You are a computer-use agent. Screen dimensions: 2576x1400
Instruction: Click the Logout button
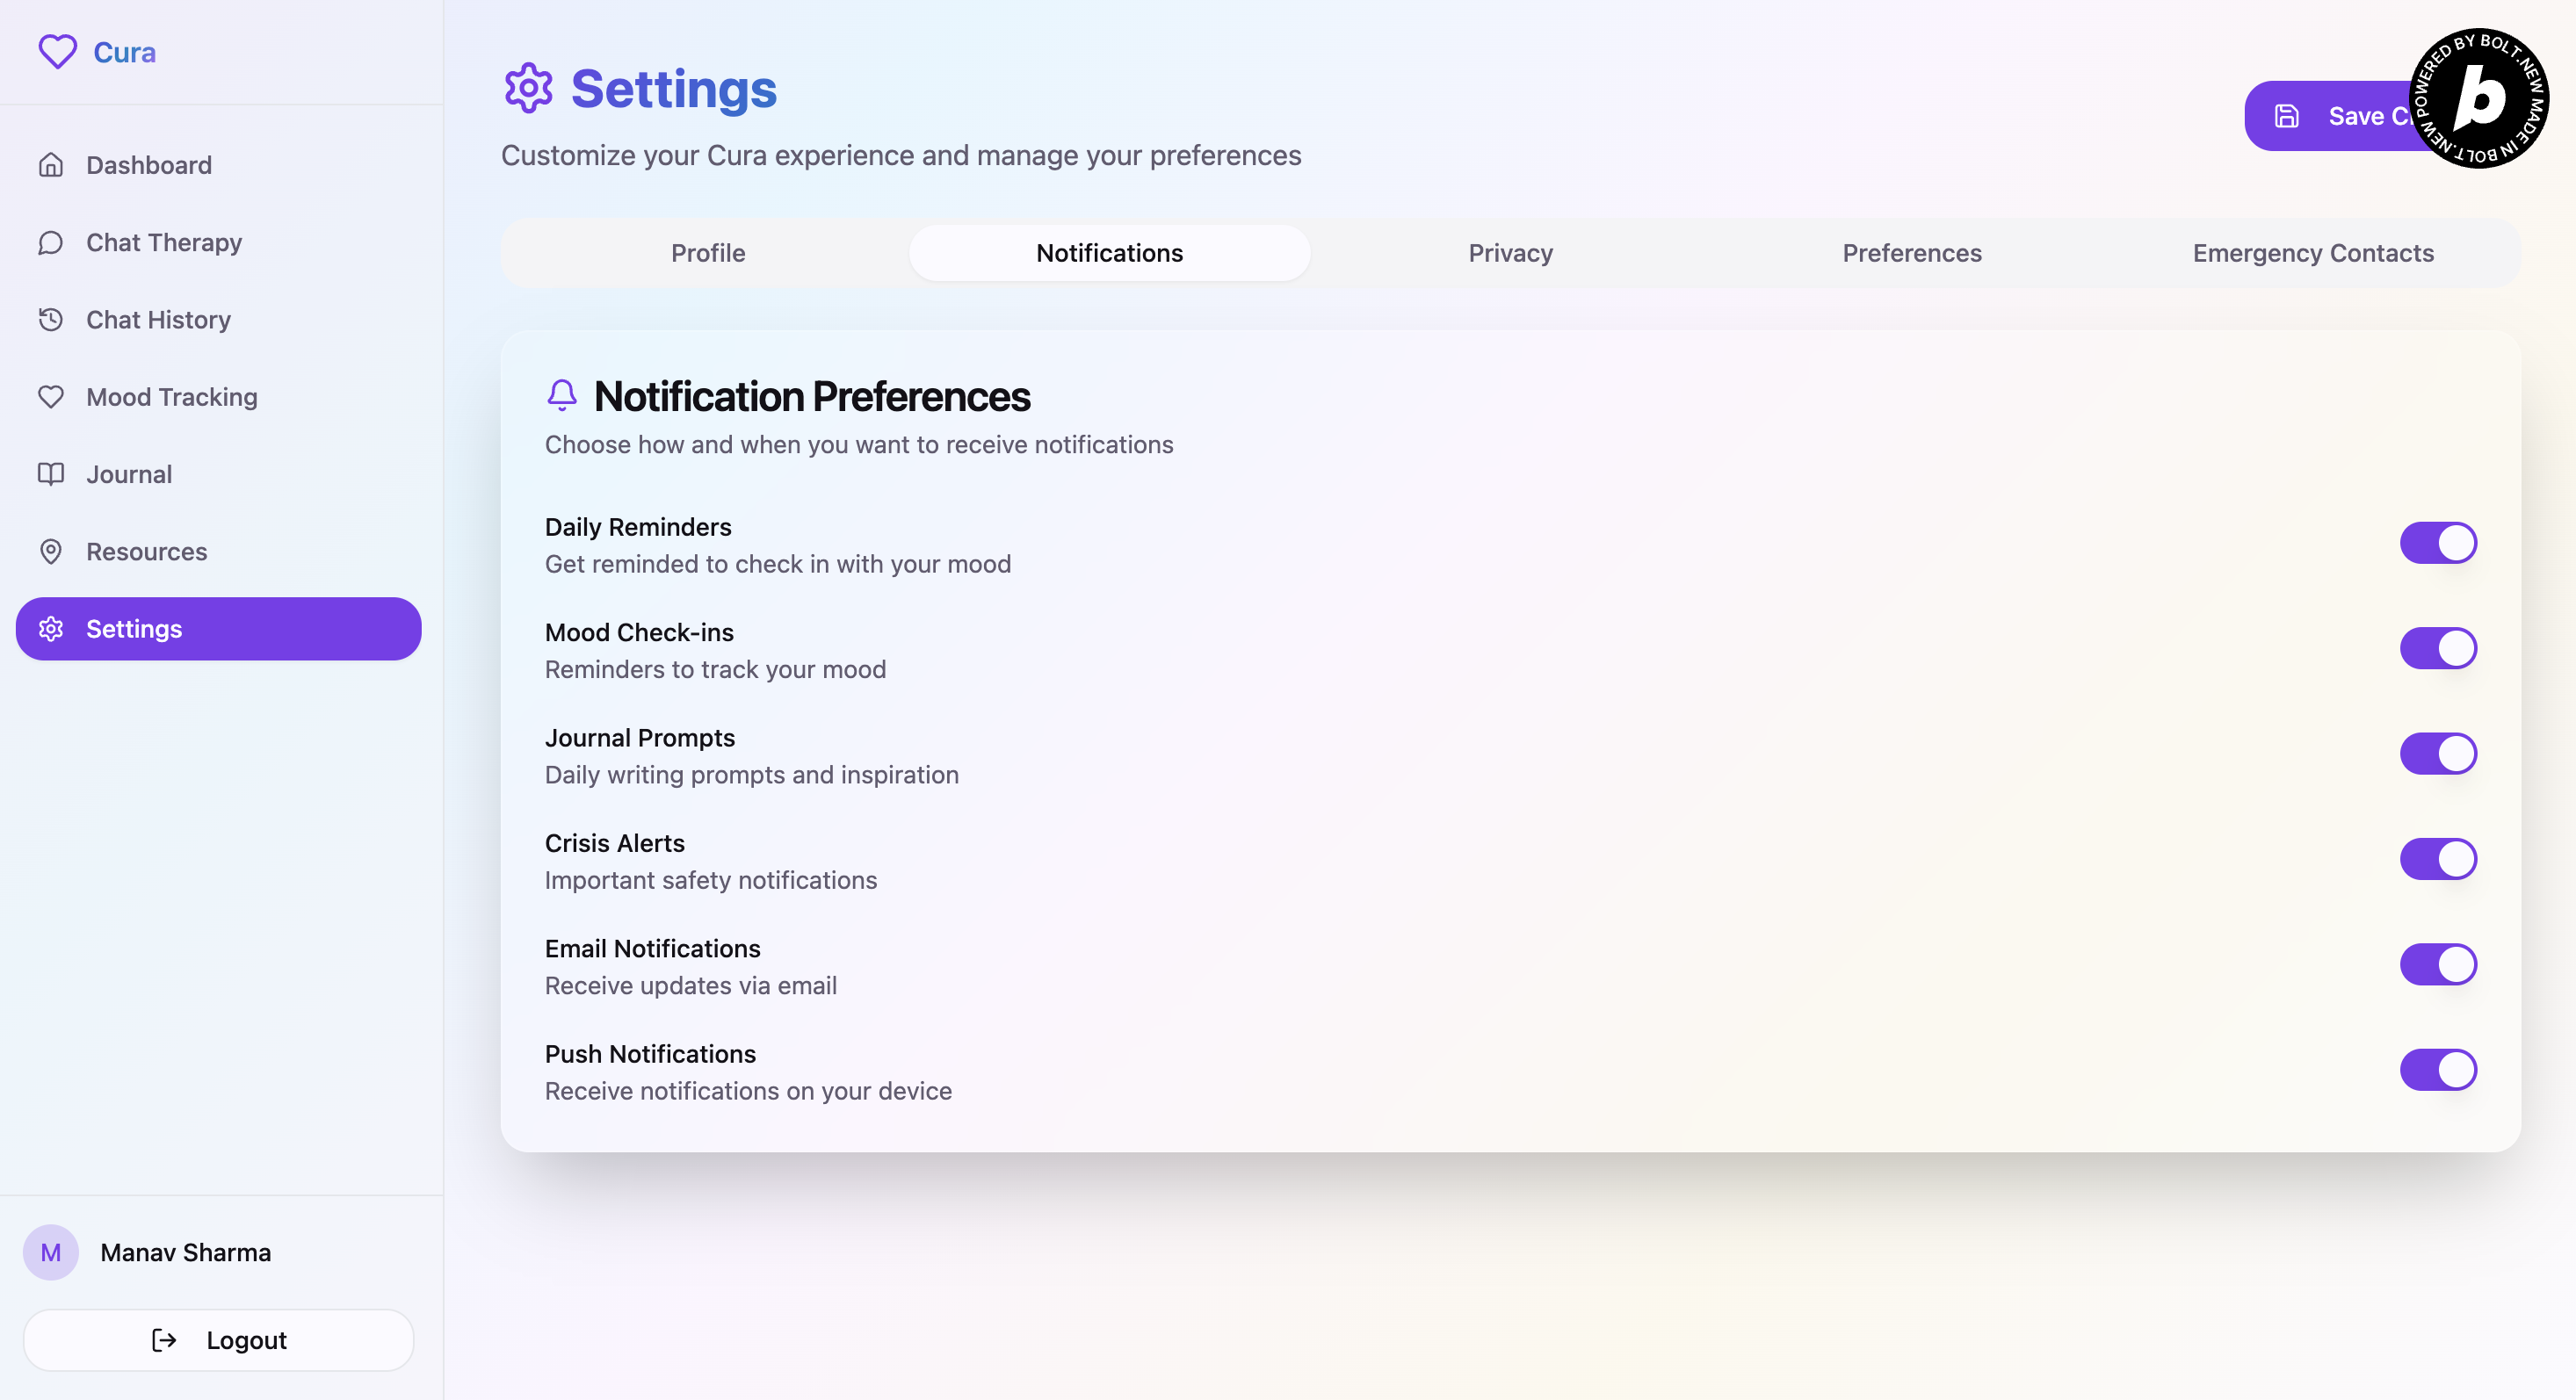tap(218, 1340)
